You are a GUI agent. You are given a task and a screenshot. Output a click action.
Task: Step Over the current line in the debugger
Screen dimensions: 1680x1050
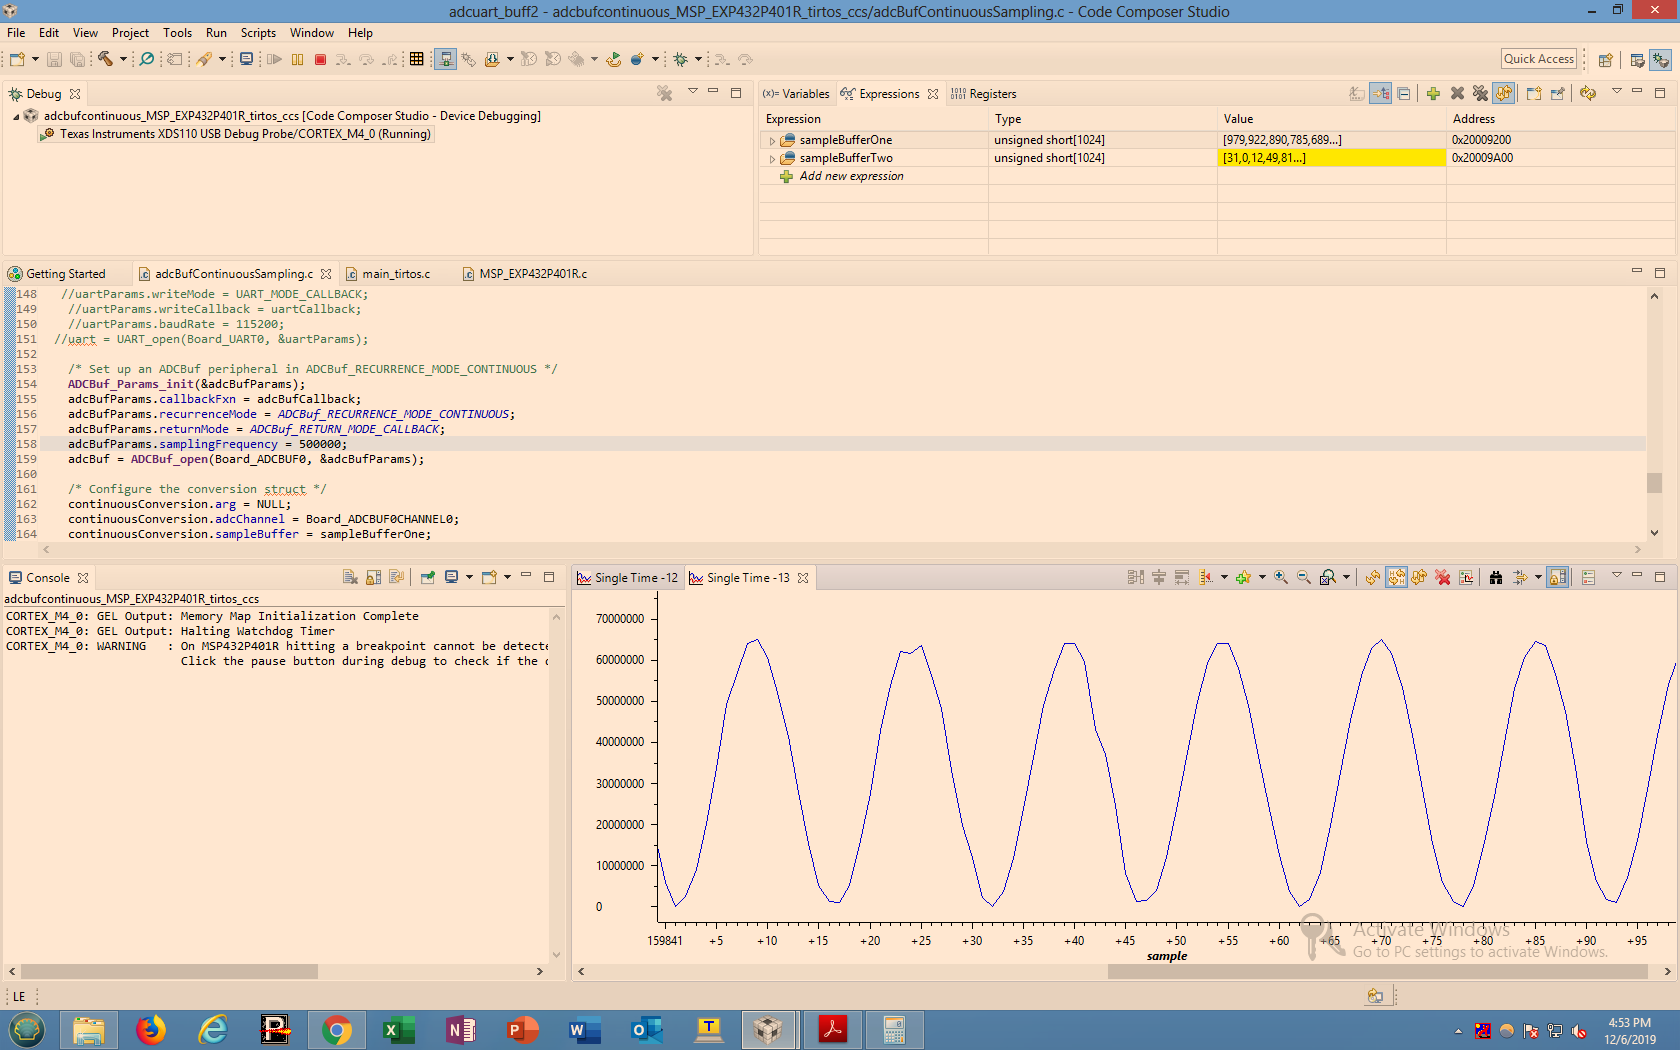coord(367,59)
